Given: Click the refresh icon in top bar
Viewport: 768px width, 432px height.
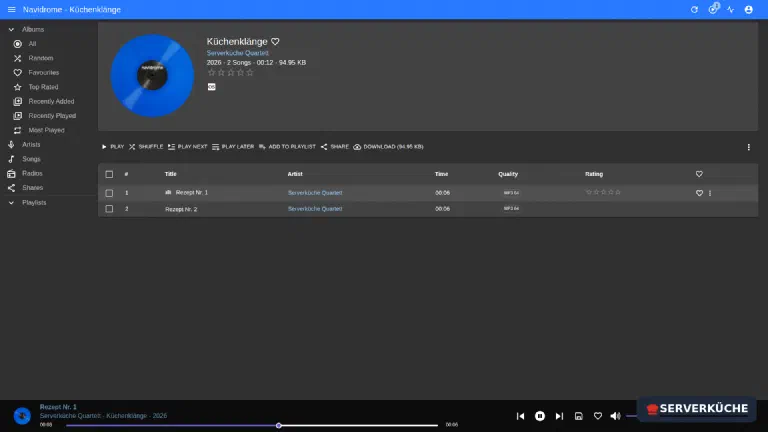Looking at the screenshot, I should tap(694, 9).
